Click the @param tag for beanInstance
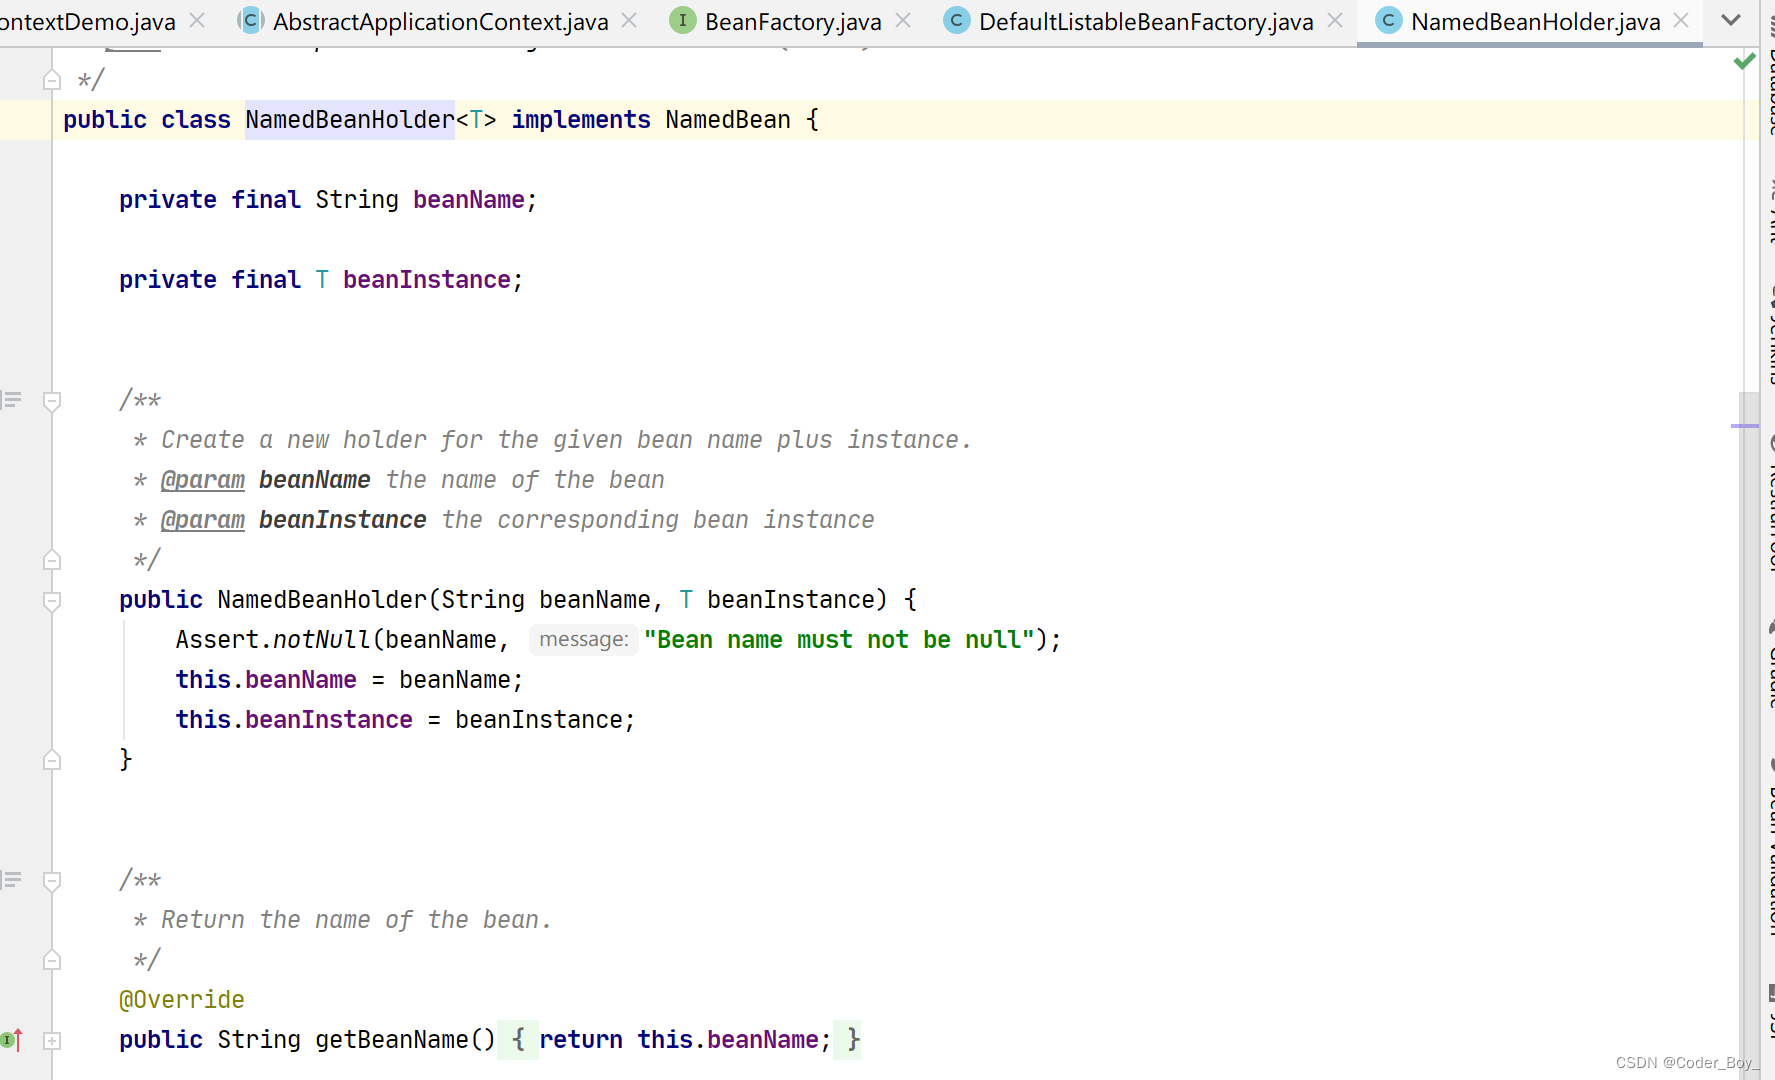 tap(203, 520)
